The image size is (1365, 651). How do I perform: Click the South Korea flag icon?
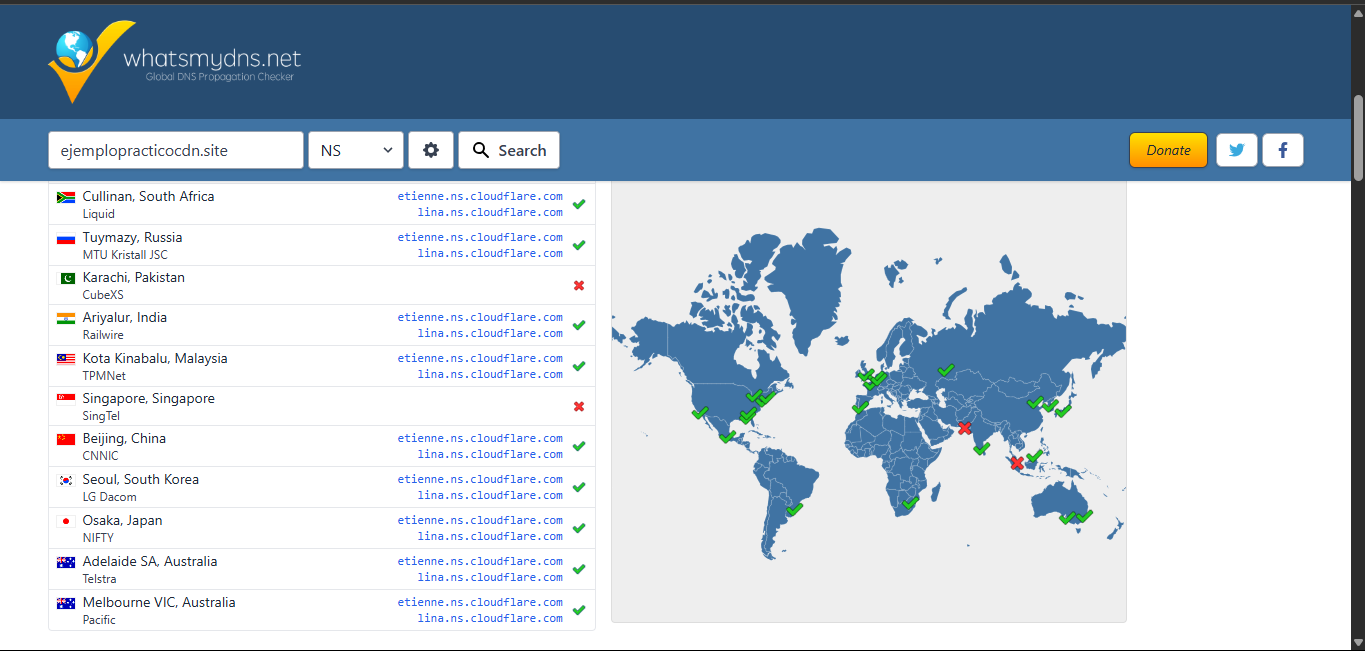click(66, 480)
